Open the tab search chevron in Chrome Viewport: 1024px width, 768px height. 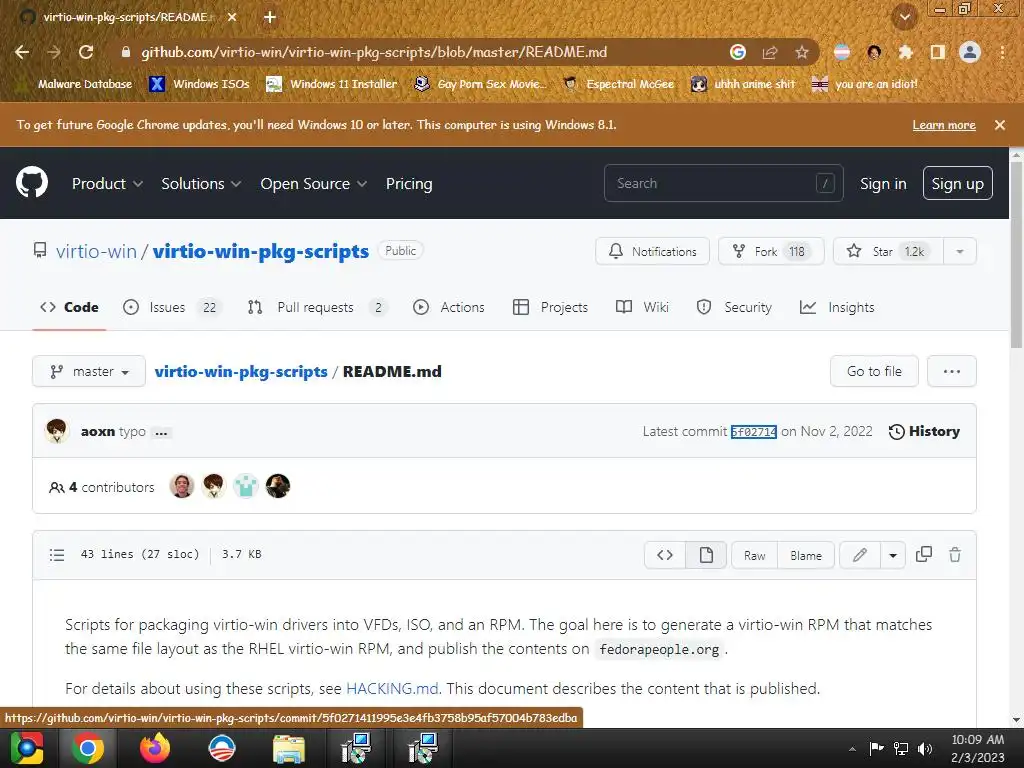pos(904,18)
